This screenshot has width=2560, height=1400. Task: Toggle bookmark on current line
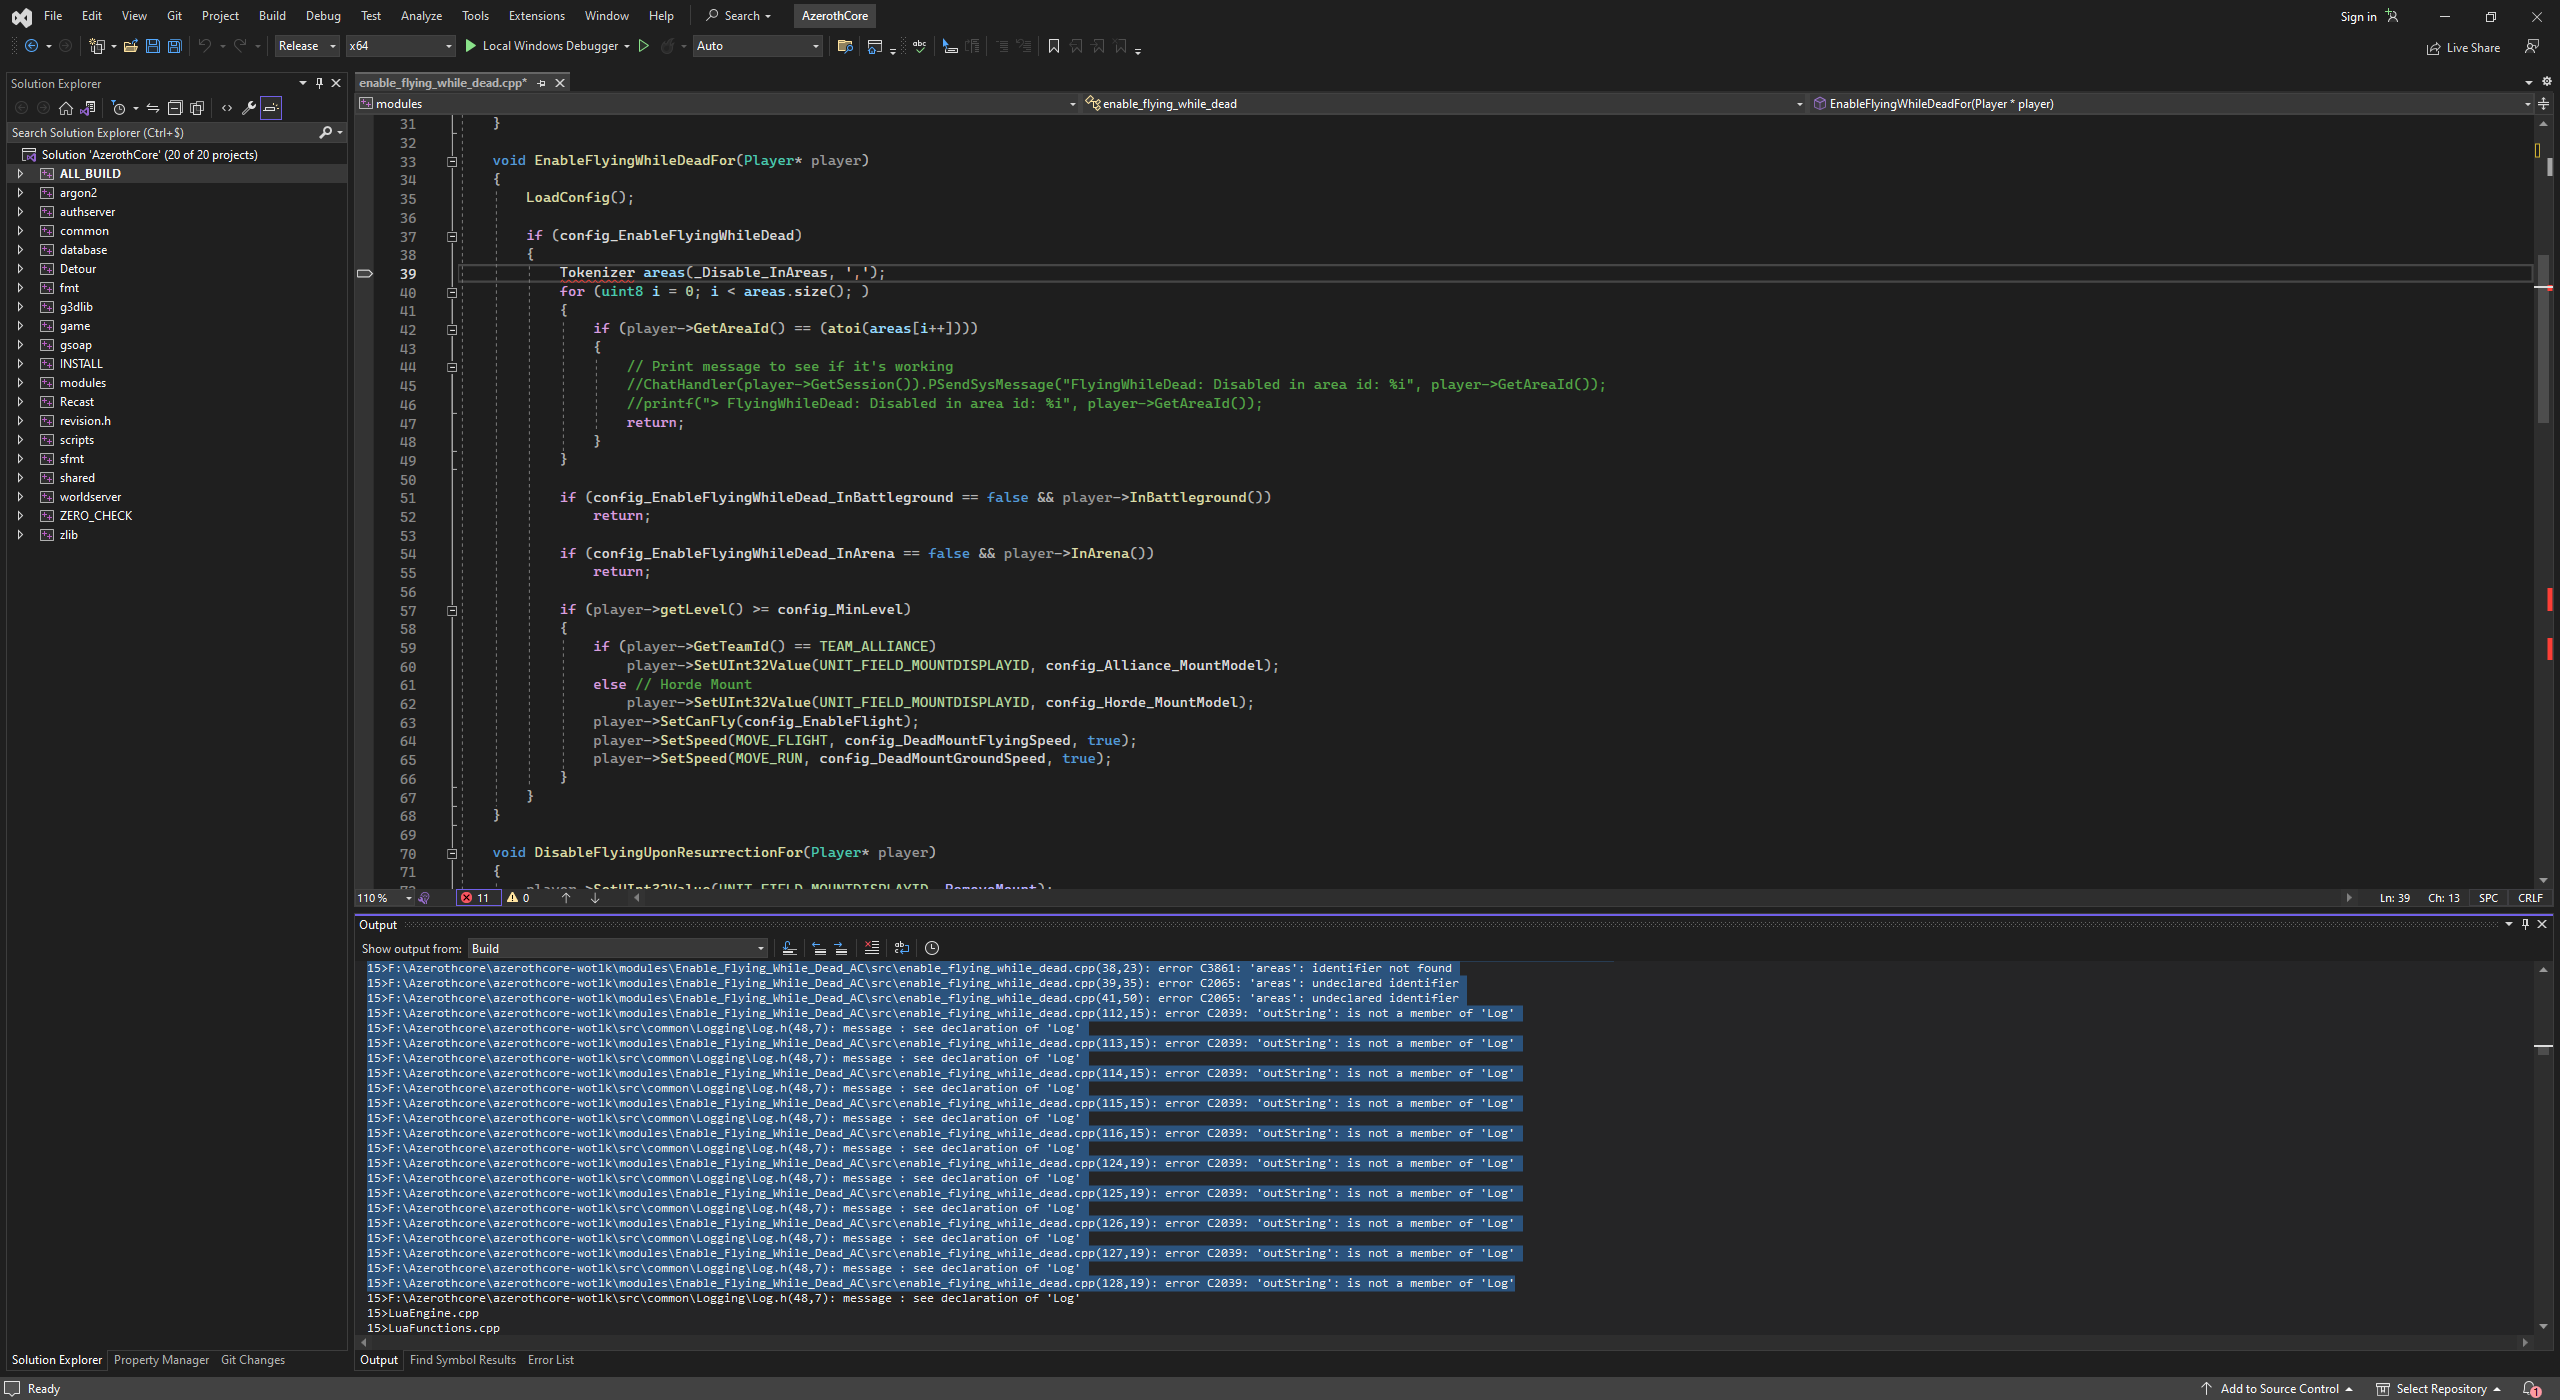(x=1053, y=46)
